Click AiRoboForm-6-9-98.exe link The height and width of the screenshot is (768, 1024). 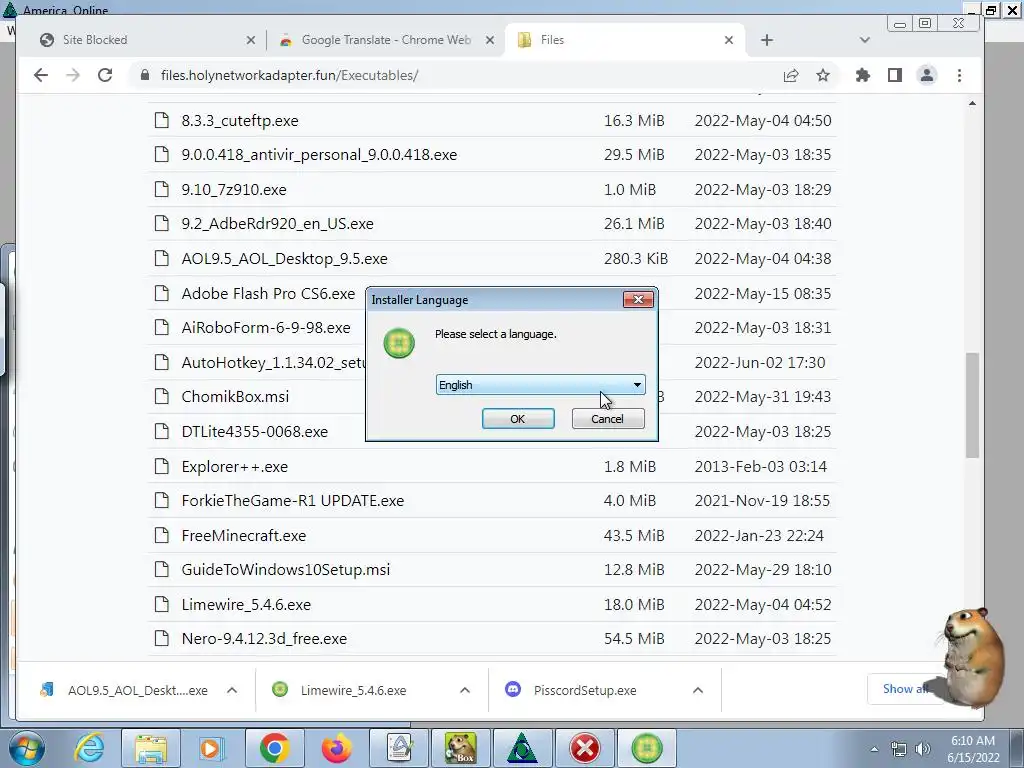(266, 327)
